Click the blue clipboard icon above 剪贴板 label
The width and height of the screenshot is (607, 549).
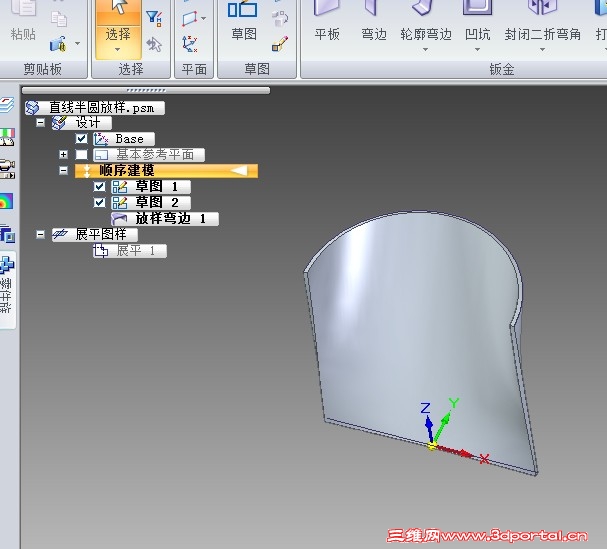click(58, 44)
